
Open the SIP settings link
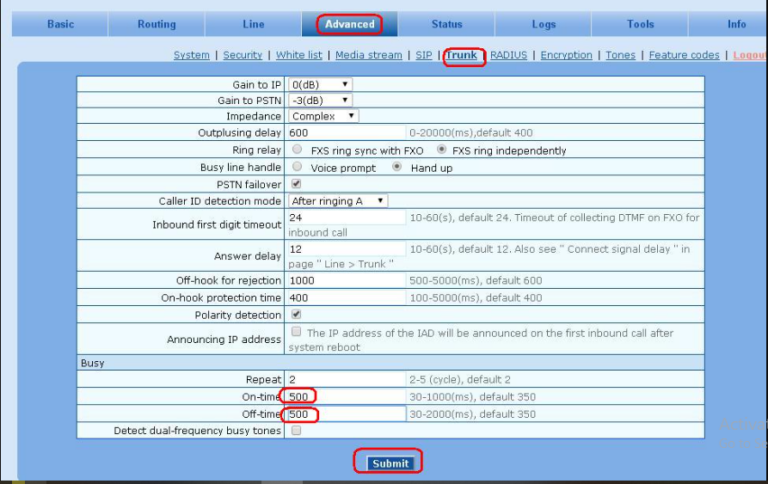pyautogui.click(x=424, y=55)
